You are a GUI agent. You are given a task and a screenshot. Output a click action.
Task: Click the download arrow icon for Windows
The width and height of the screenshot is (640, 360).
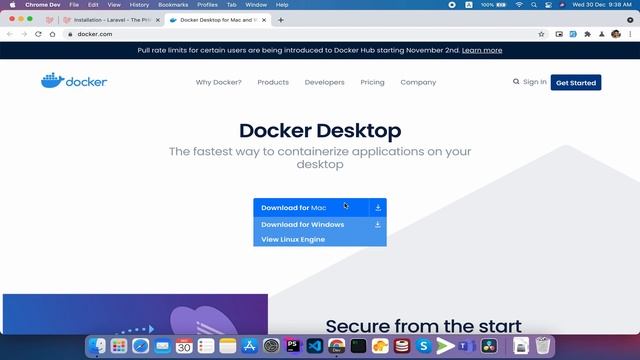(378, 224)
